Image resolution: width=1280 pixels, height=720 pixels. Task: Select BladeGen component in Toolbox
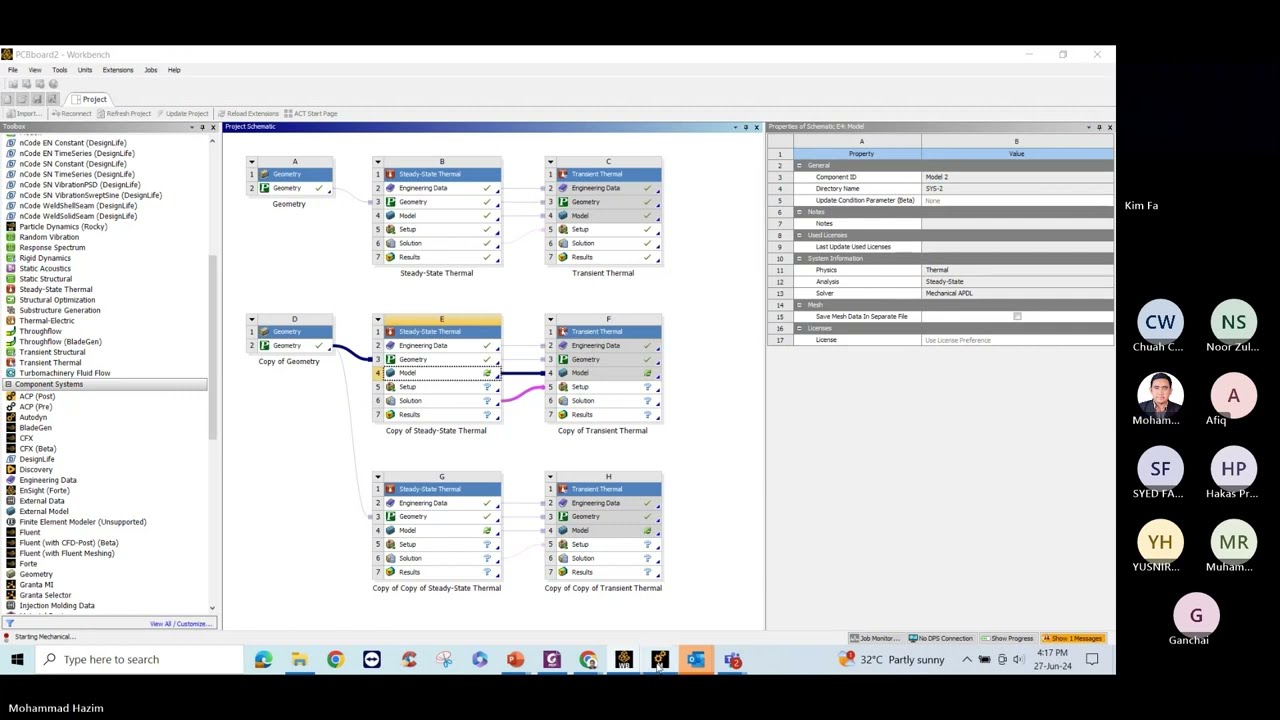pos(35,427)
